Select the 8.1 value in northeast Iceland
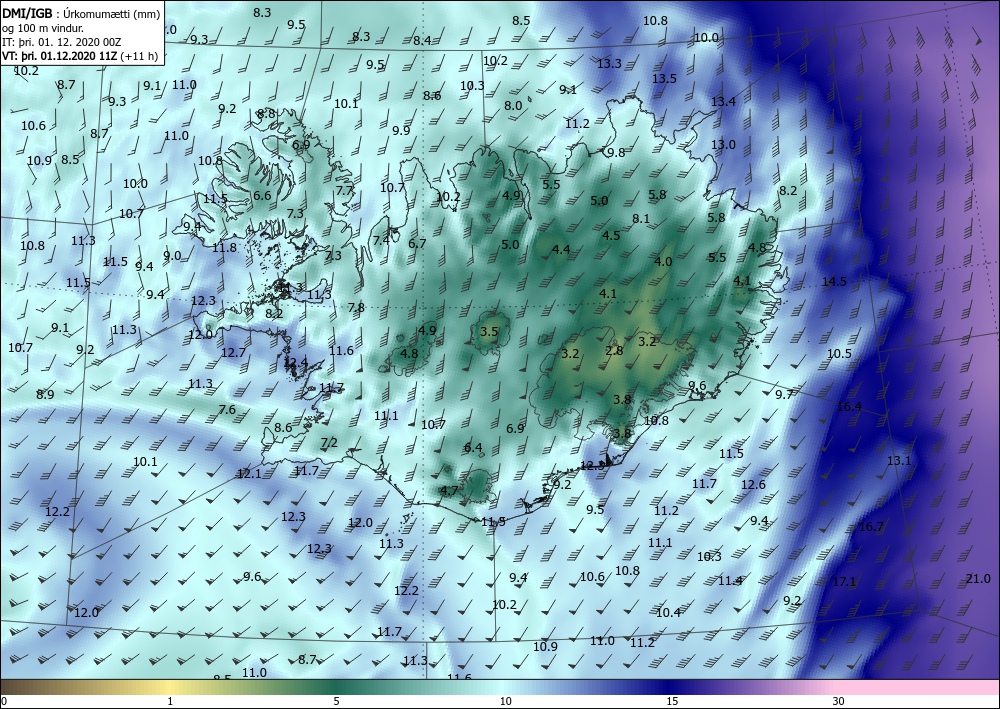The image size is (1000, 709). (641, 219)
